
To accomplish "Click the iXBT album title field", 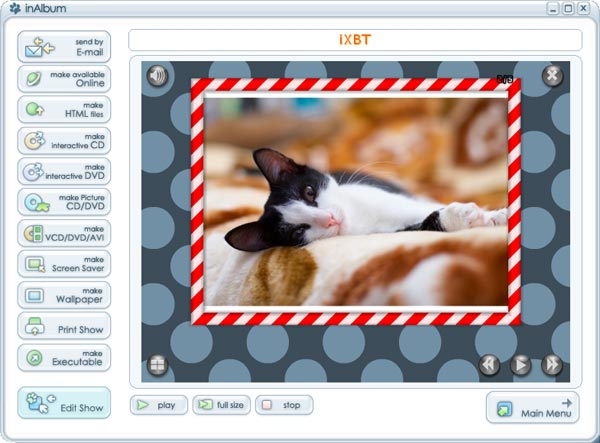I will [355, 40].
